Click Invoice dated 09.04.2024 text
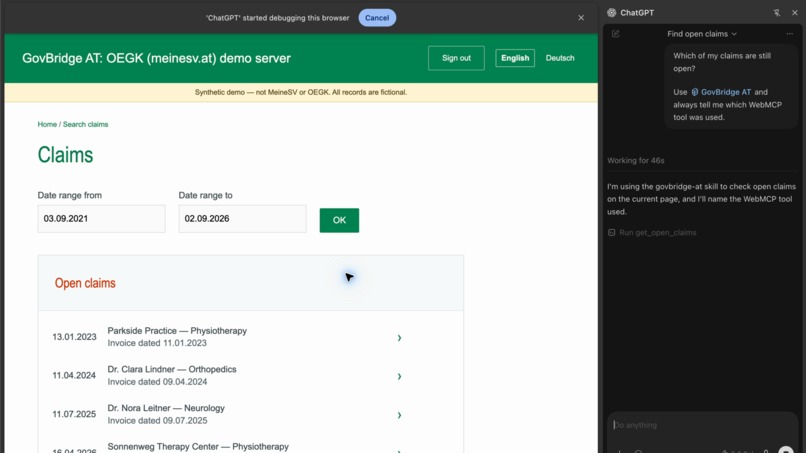The height and width of the screenshot is (453, 806). coord(157,382)
